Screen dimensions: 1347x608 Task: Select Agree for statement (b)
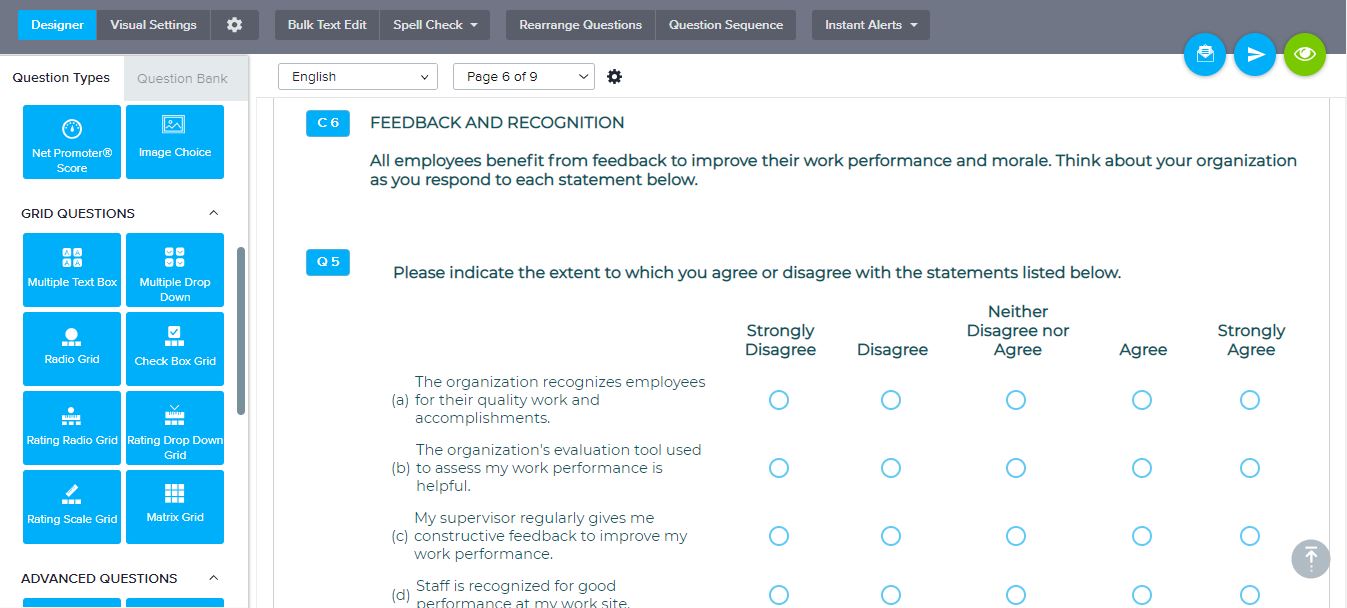(1142, 468)
